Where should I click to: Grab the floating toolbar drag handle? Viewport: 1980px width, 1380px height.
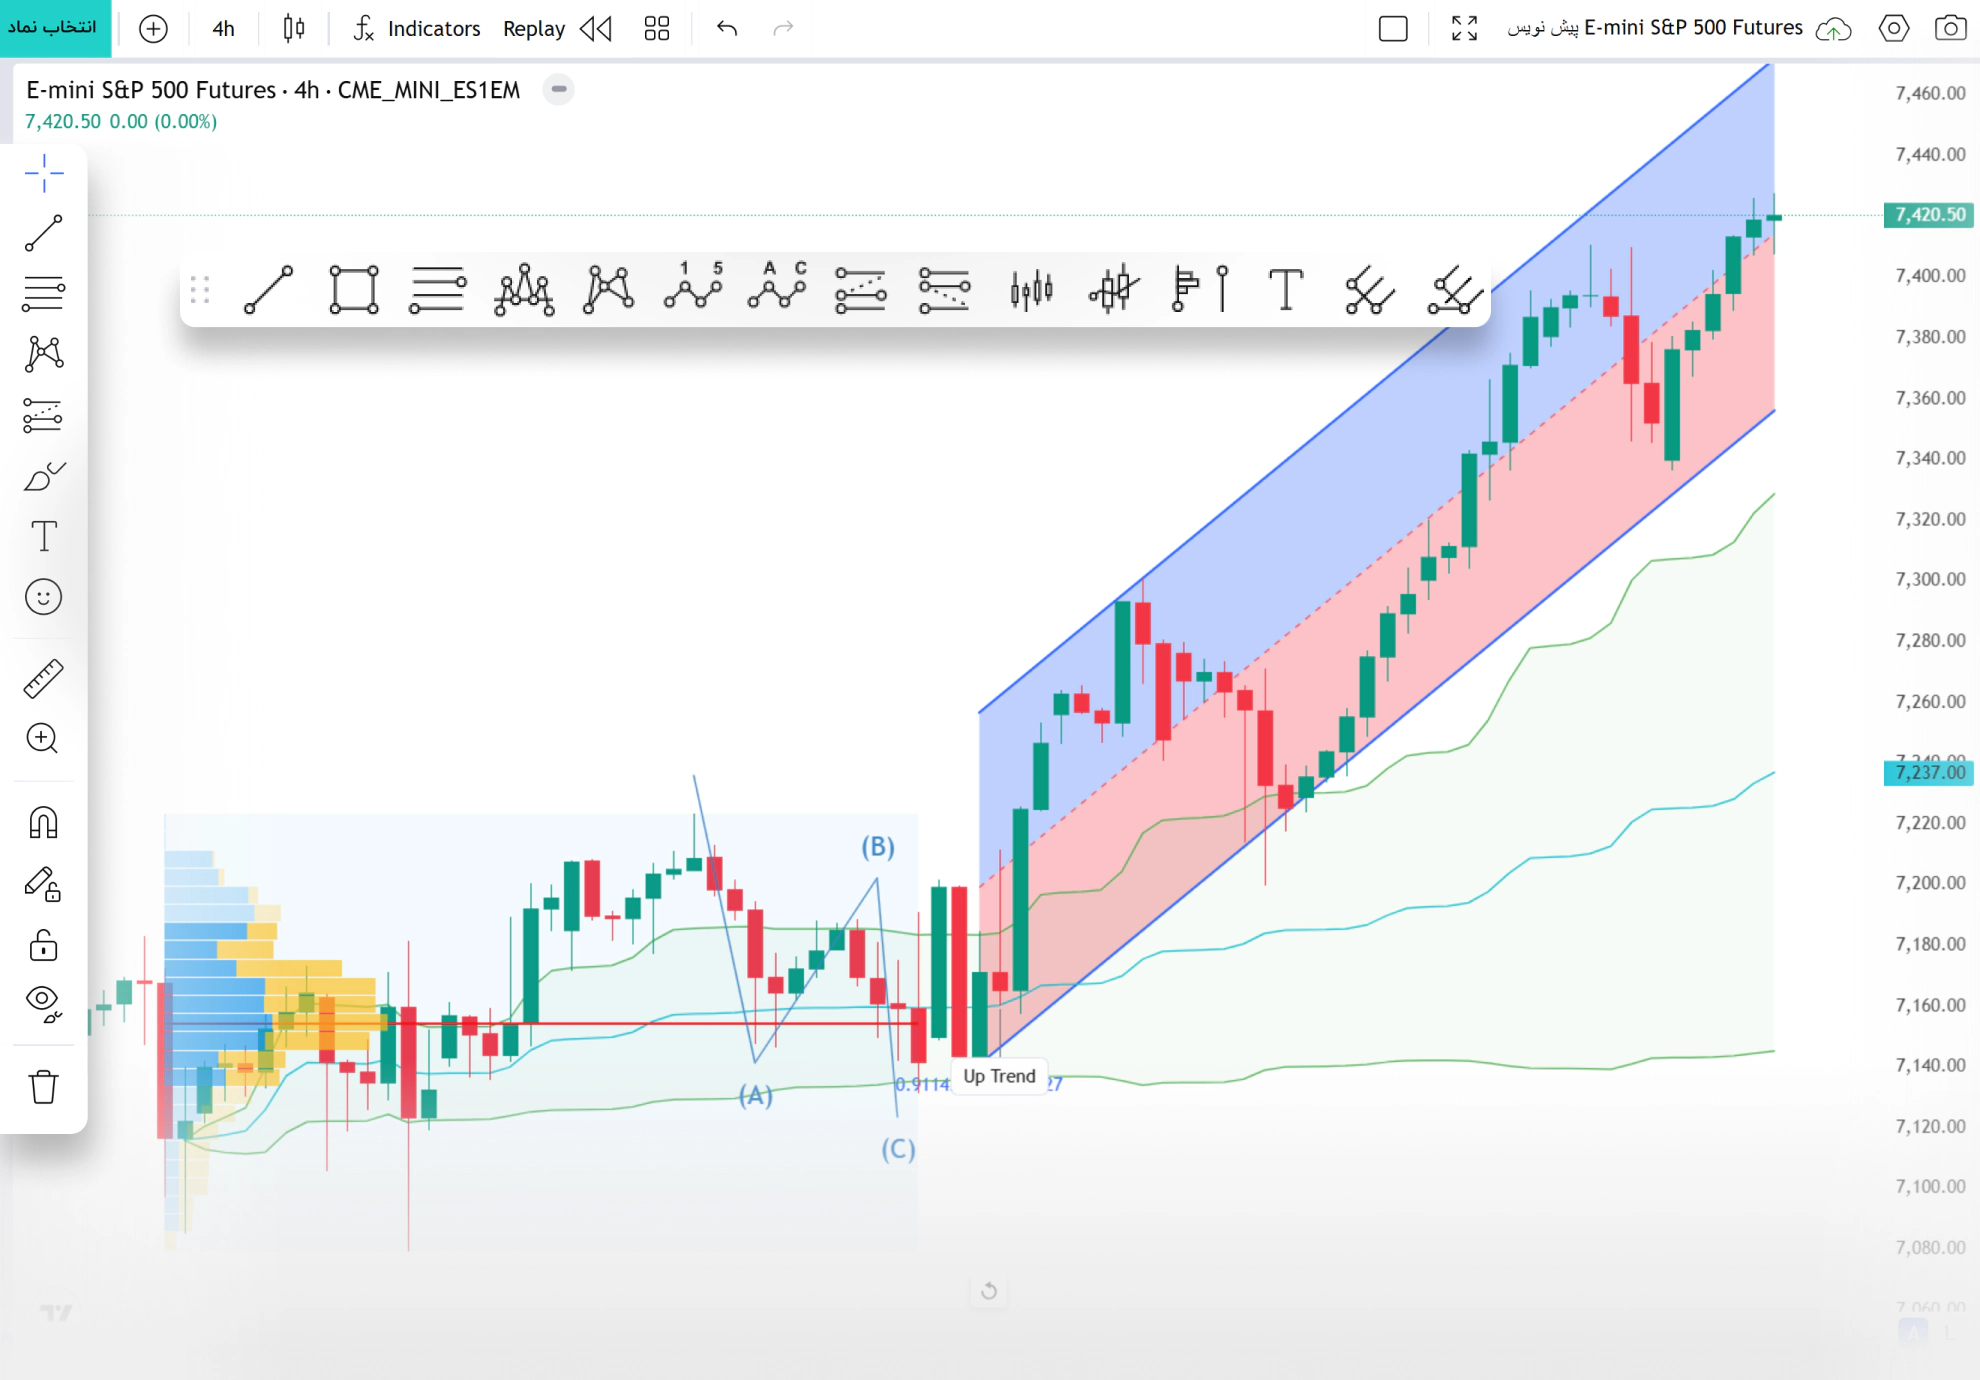200,290
